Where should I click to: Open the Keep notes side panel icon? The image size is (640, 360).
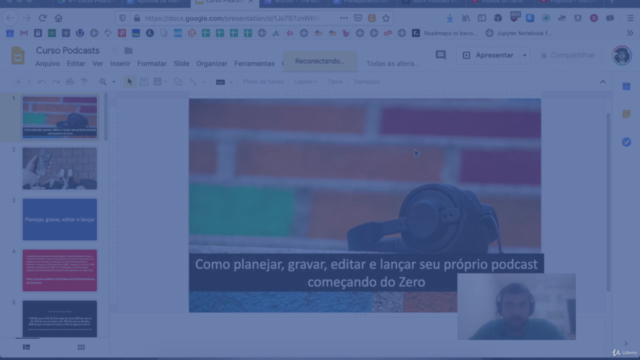pyautogui.click(x=627, y=114)
